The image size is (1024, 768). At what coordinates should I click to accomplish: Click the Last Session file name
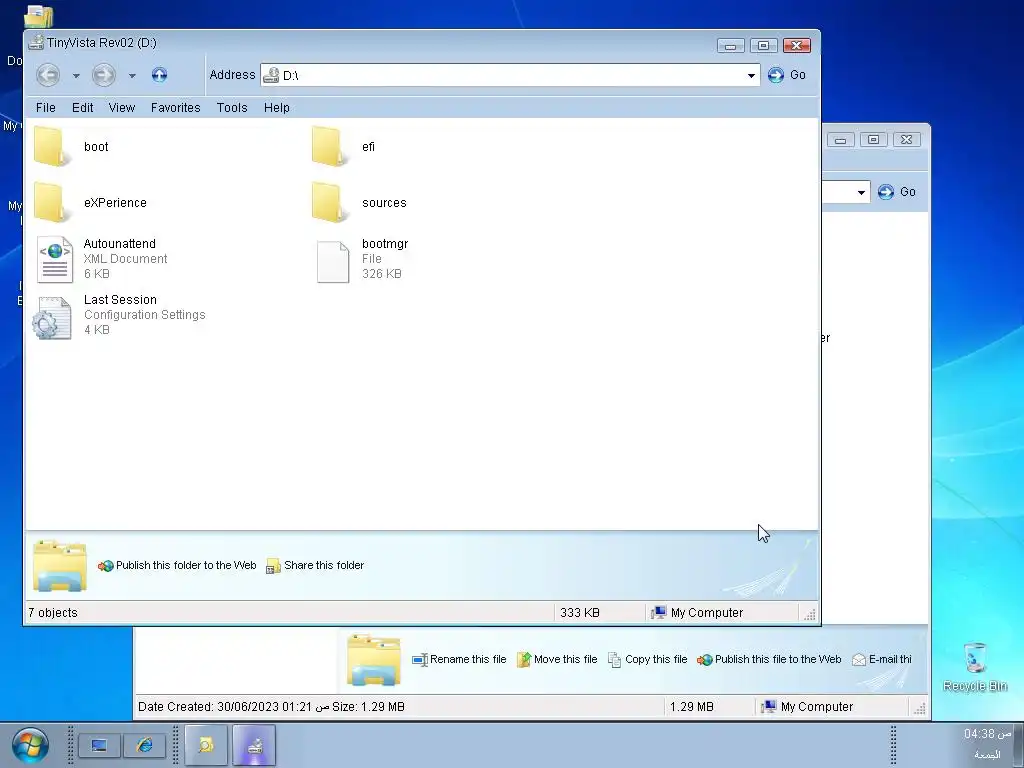point(120,300)
